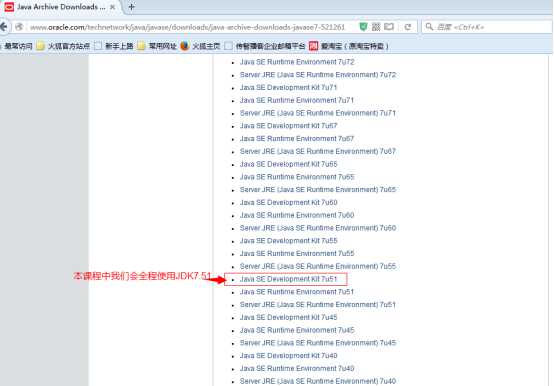Open Server JRE 7u40 link
Viewport: 554px width, 386px height.
point(318,381)
